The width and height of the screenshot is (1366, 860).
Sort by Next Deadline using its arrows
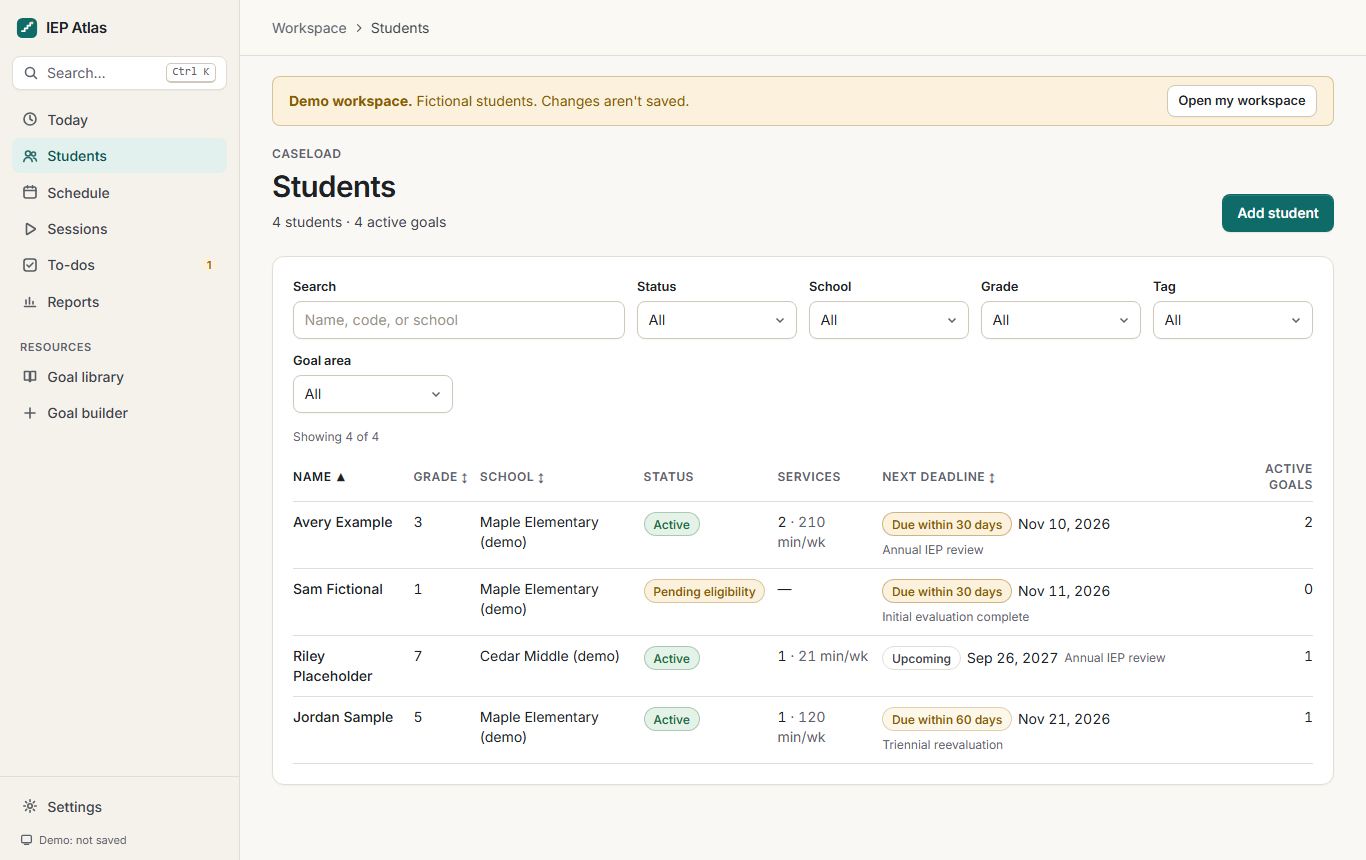tap(992, 478)
